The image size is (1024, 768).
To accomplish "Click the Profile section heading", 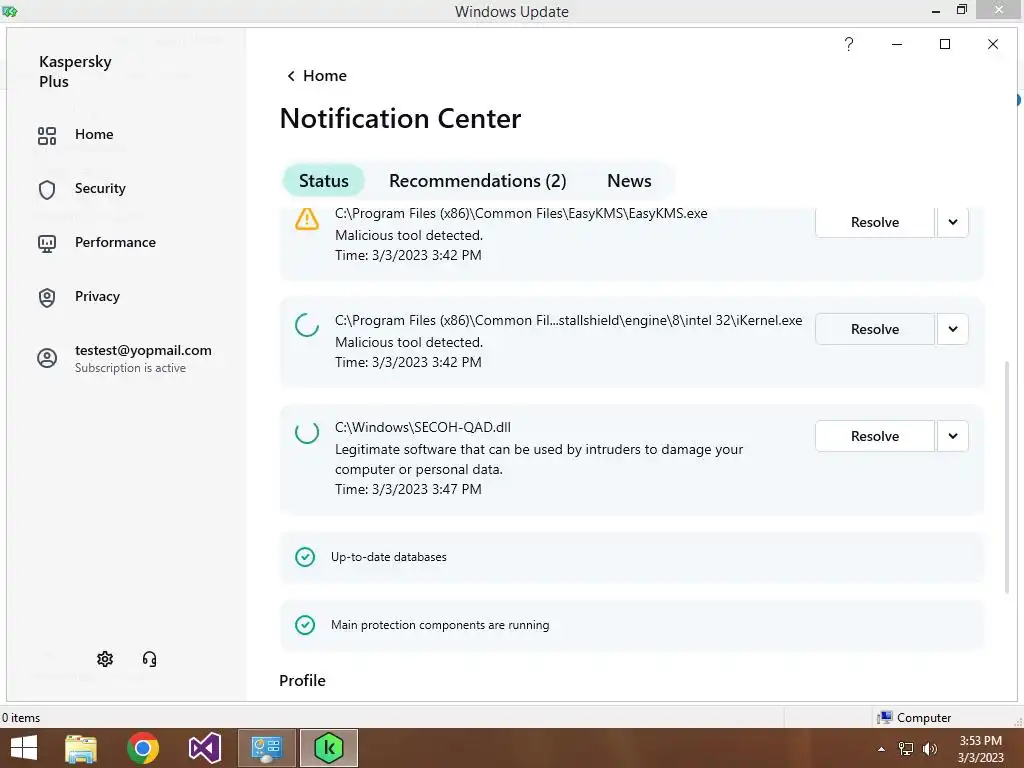I will click(302, 680).
